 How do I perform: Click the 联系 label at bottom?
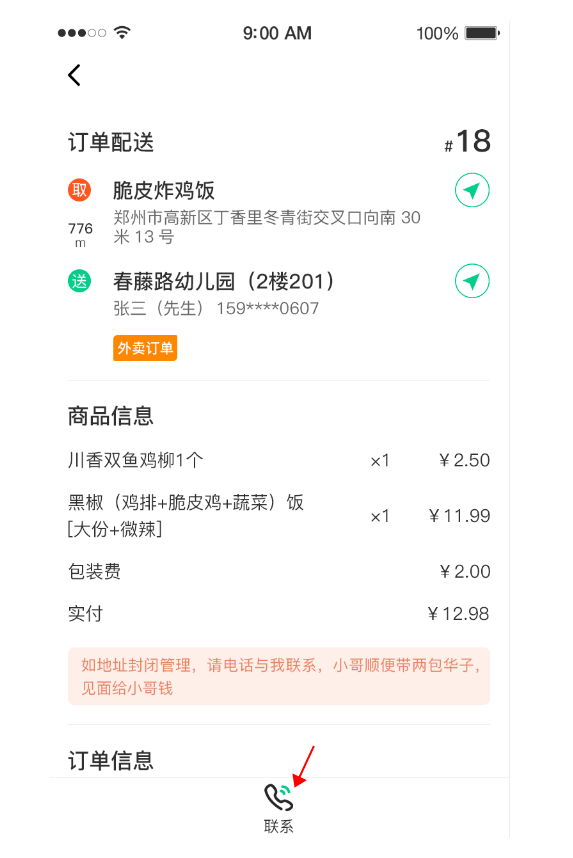[279, 826]
